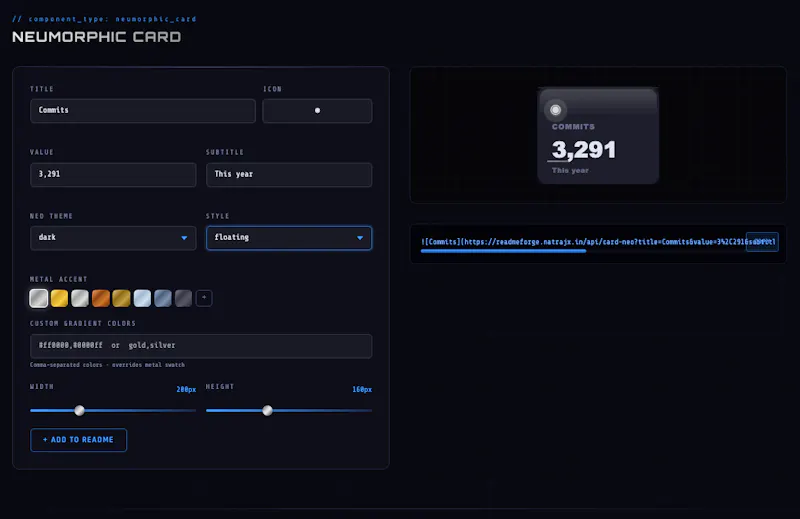Click the copy button beside markdown URL
The height and width of the screenshot is (519, 800).
point(762,242)
